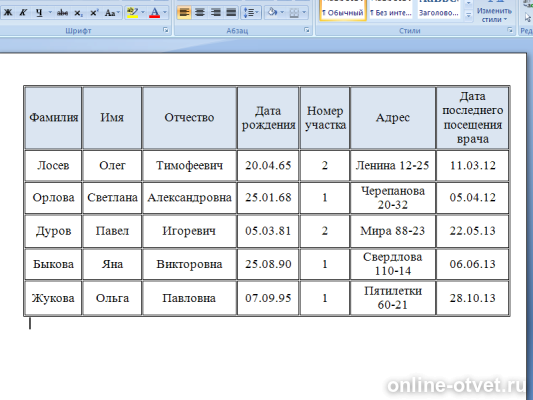Toggle justify text alignment
The height and width of the screenshot is (400, 533).
click(231, 13)
